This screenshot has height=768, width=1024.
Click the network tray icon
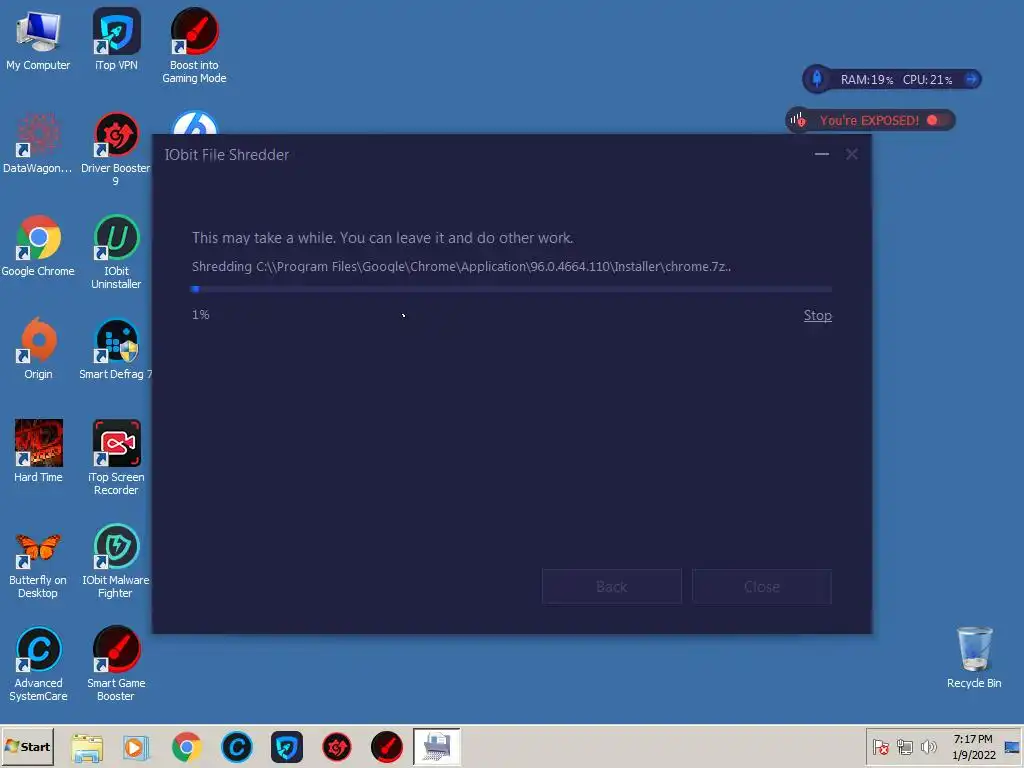coord(904,747)
